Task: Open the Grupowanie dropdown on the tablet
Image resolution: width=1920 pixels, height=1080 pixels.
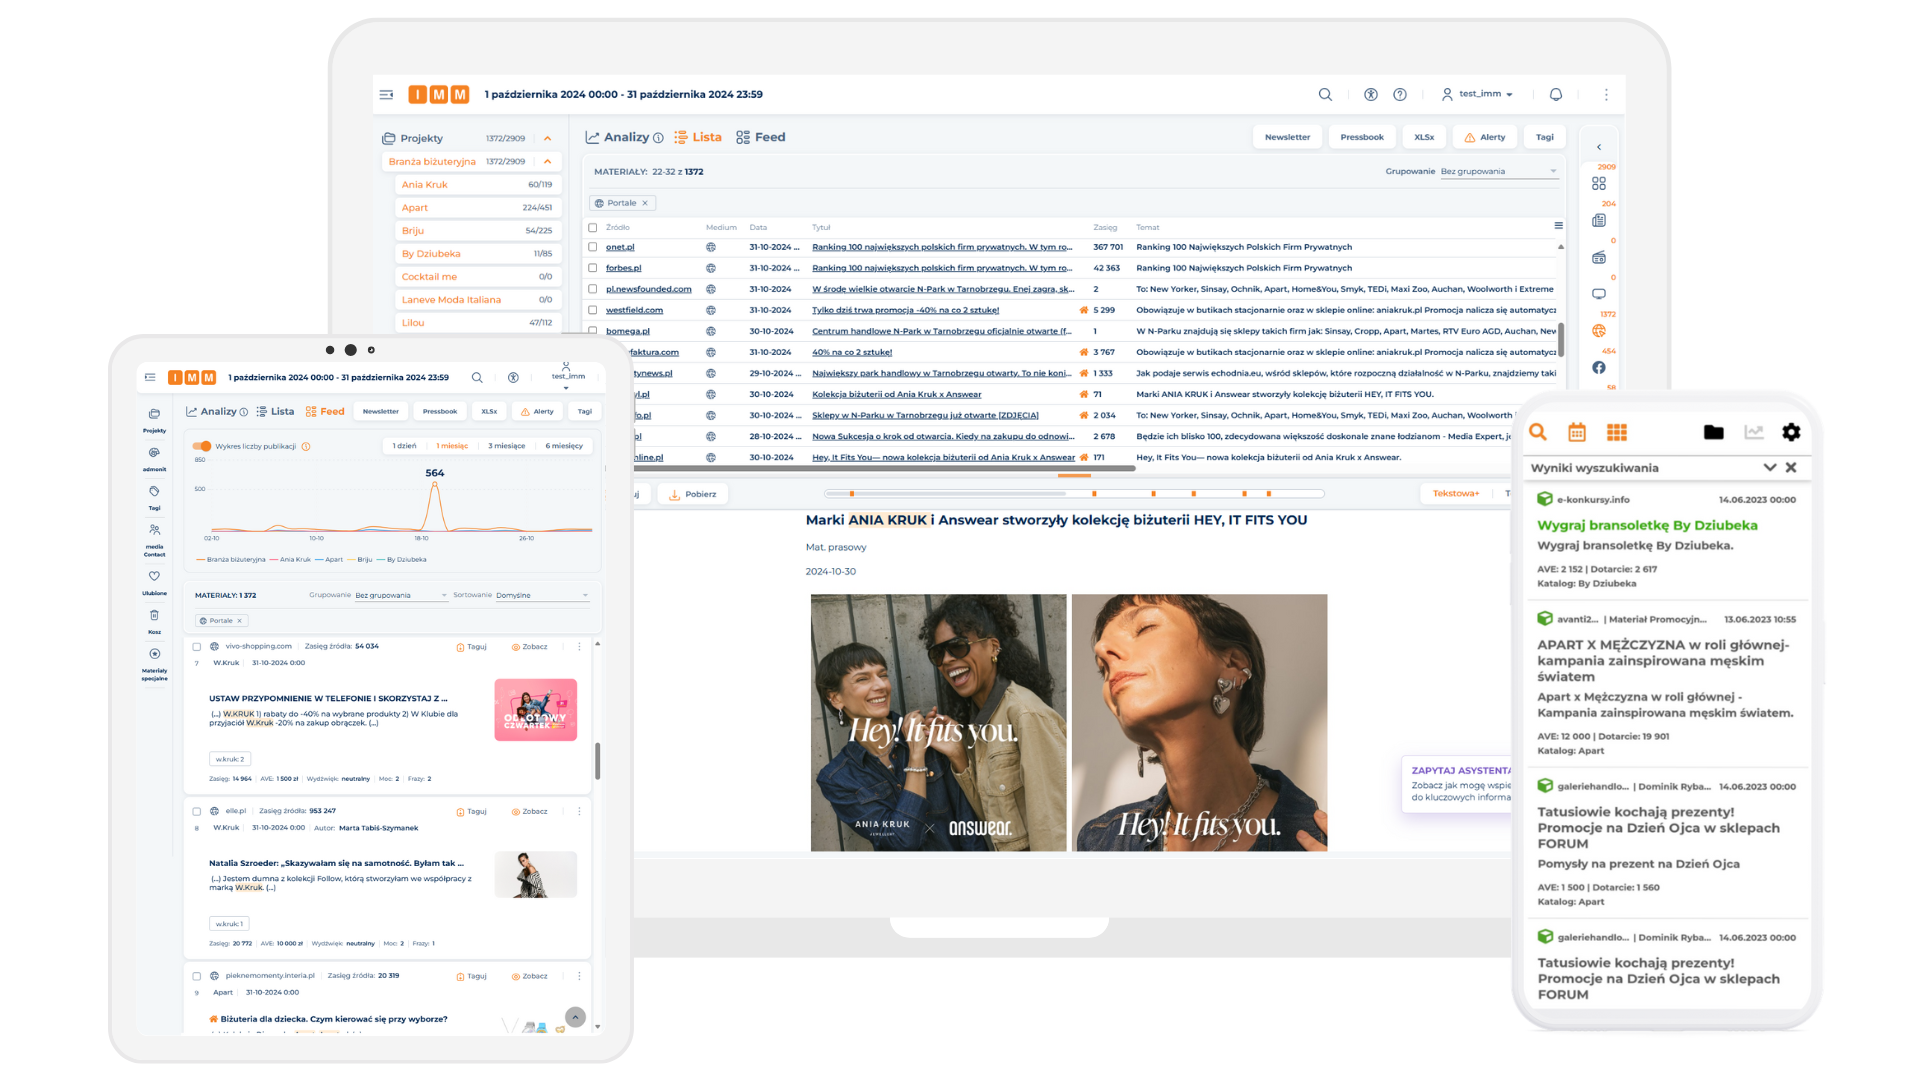Action: 401,595
